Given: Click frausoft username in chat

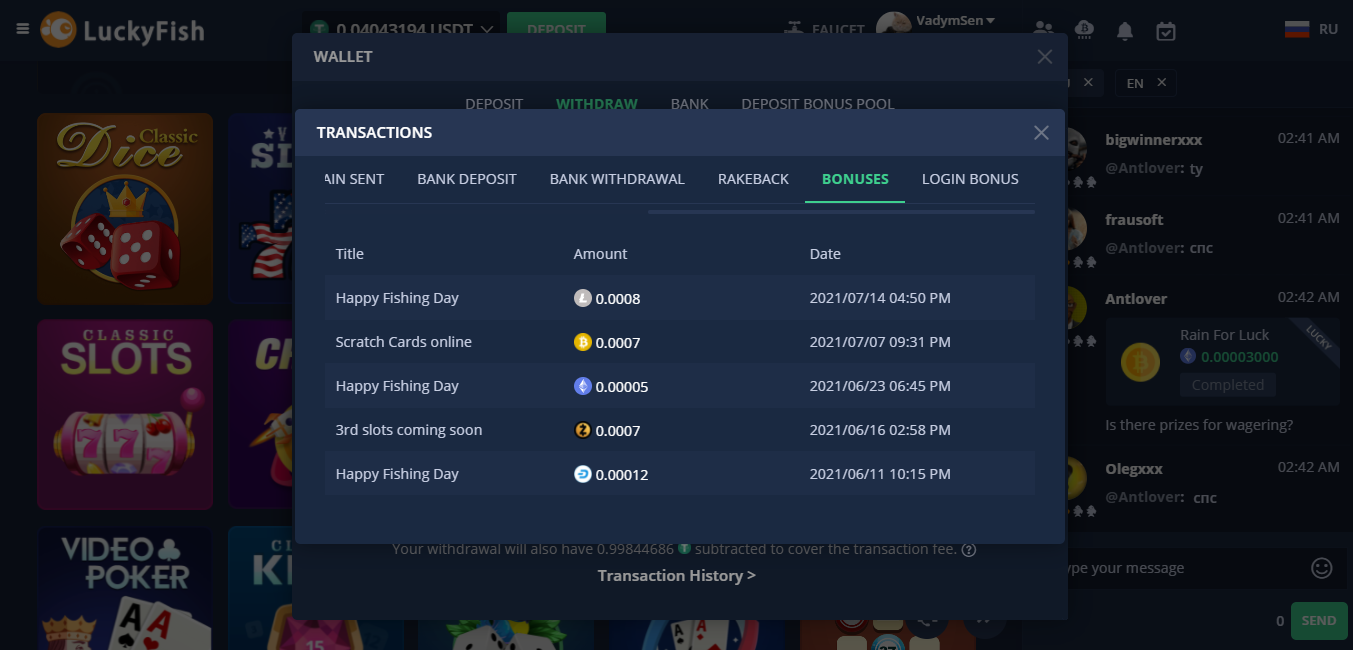Looking at the screenshot, I should pos(1134,219).
